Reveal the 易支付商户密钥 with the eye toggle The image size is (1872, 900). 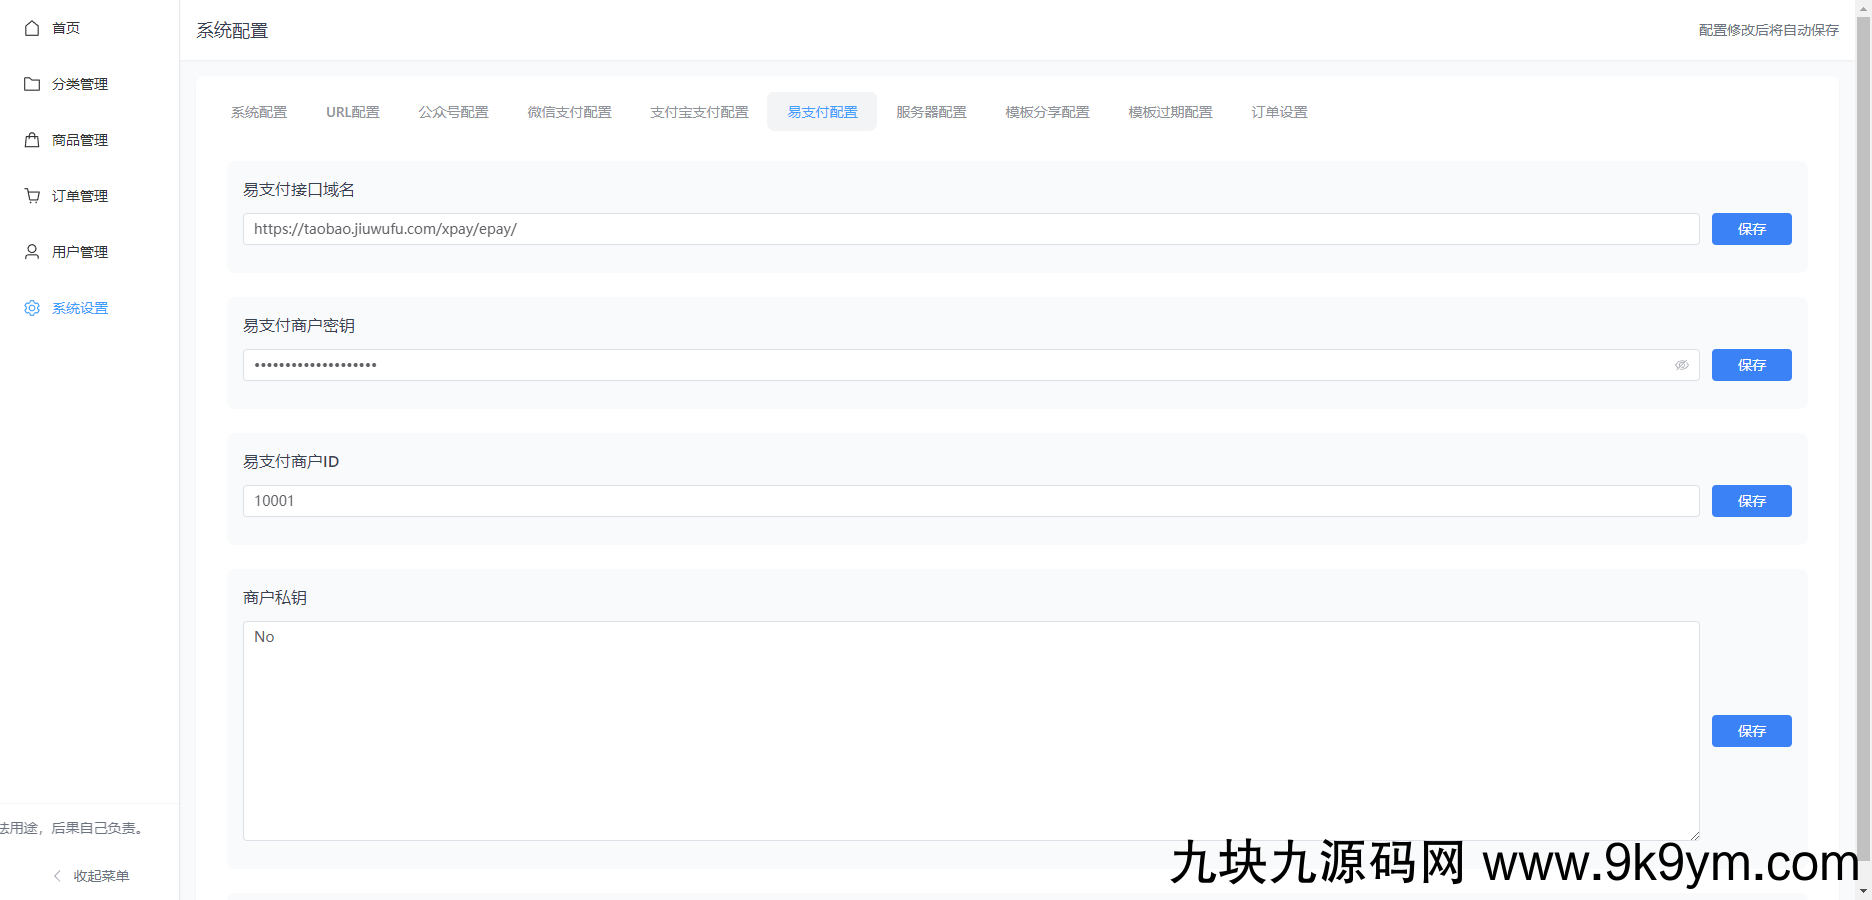[x=1682, y=365]
